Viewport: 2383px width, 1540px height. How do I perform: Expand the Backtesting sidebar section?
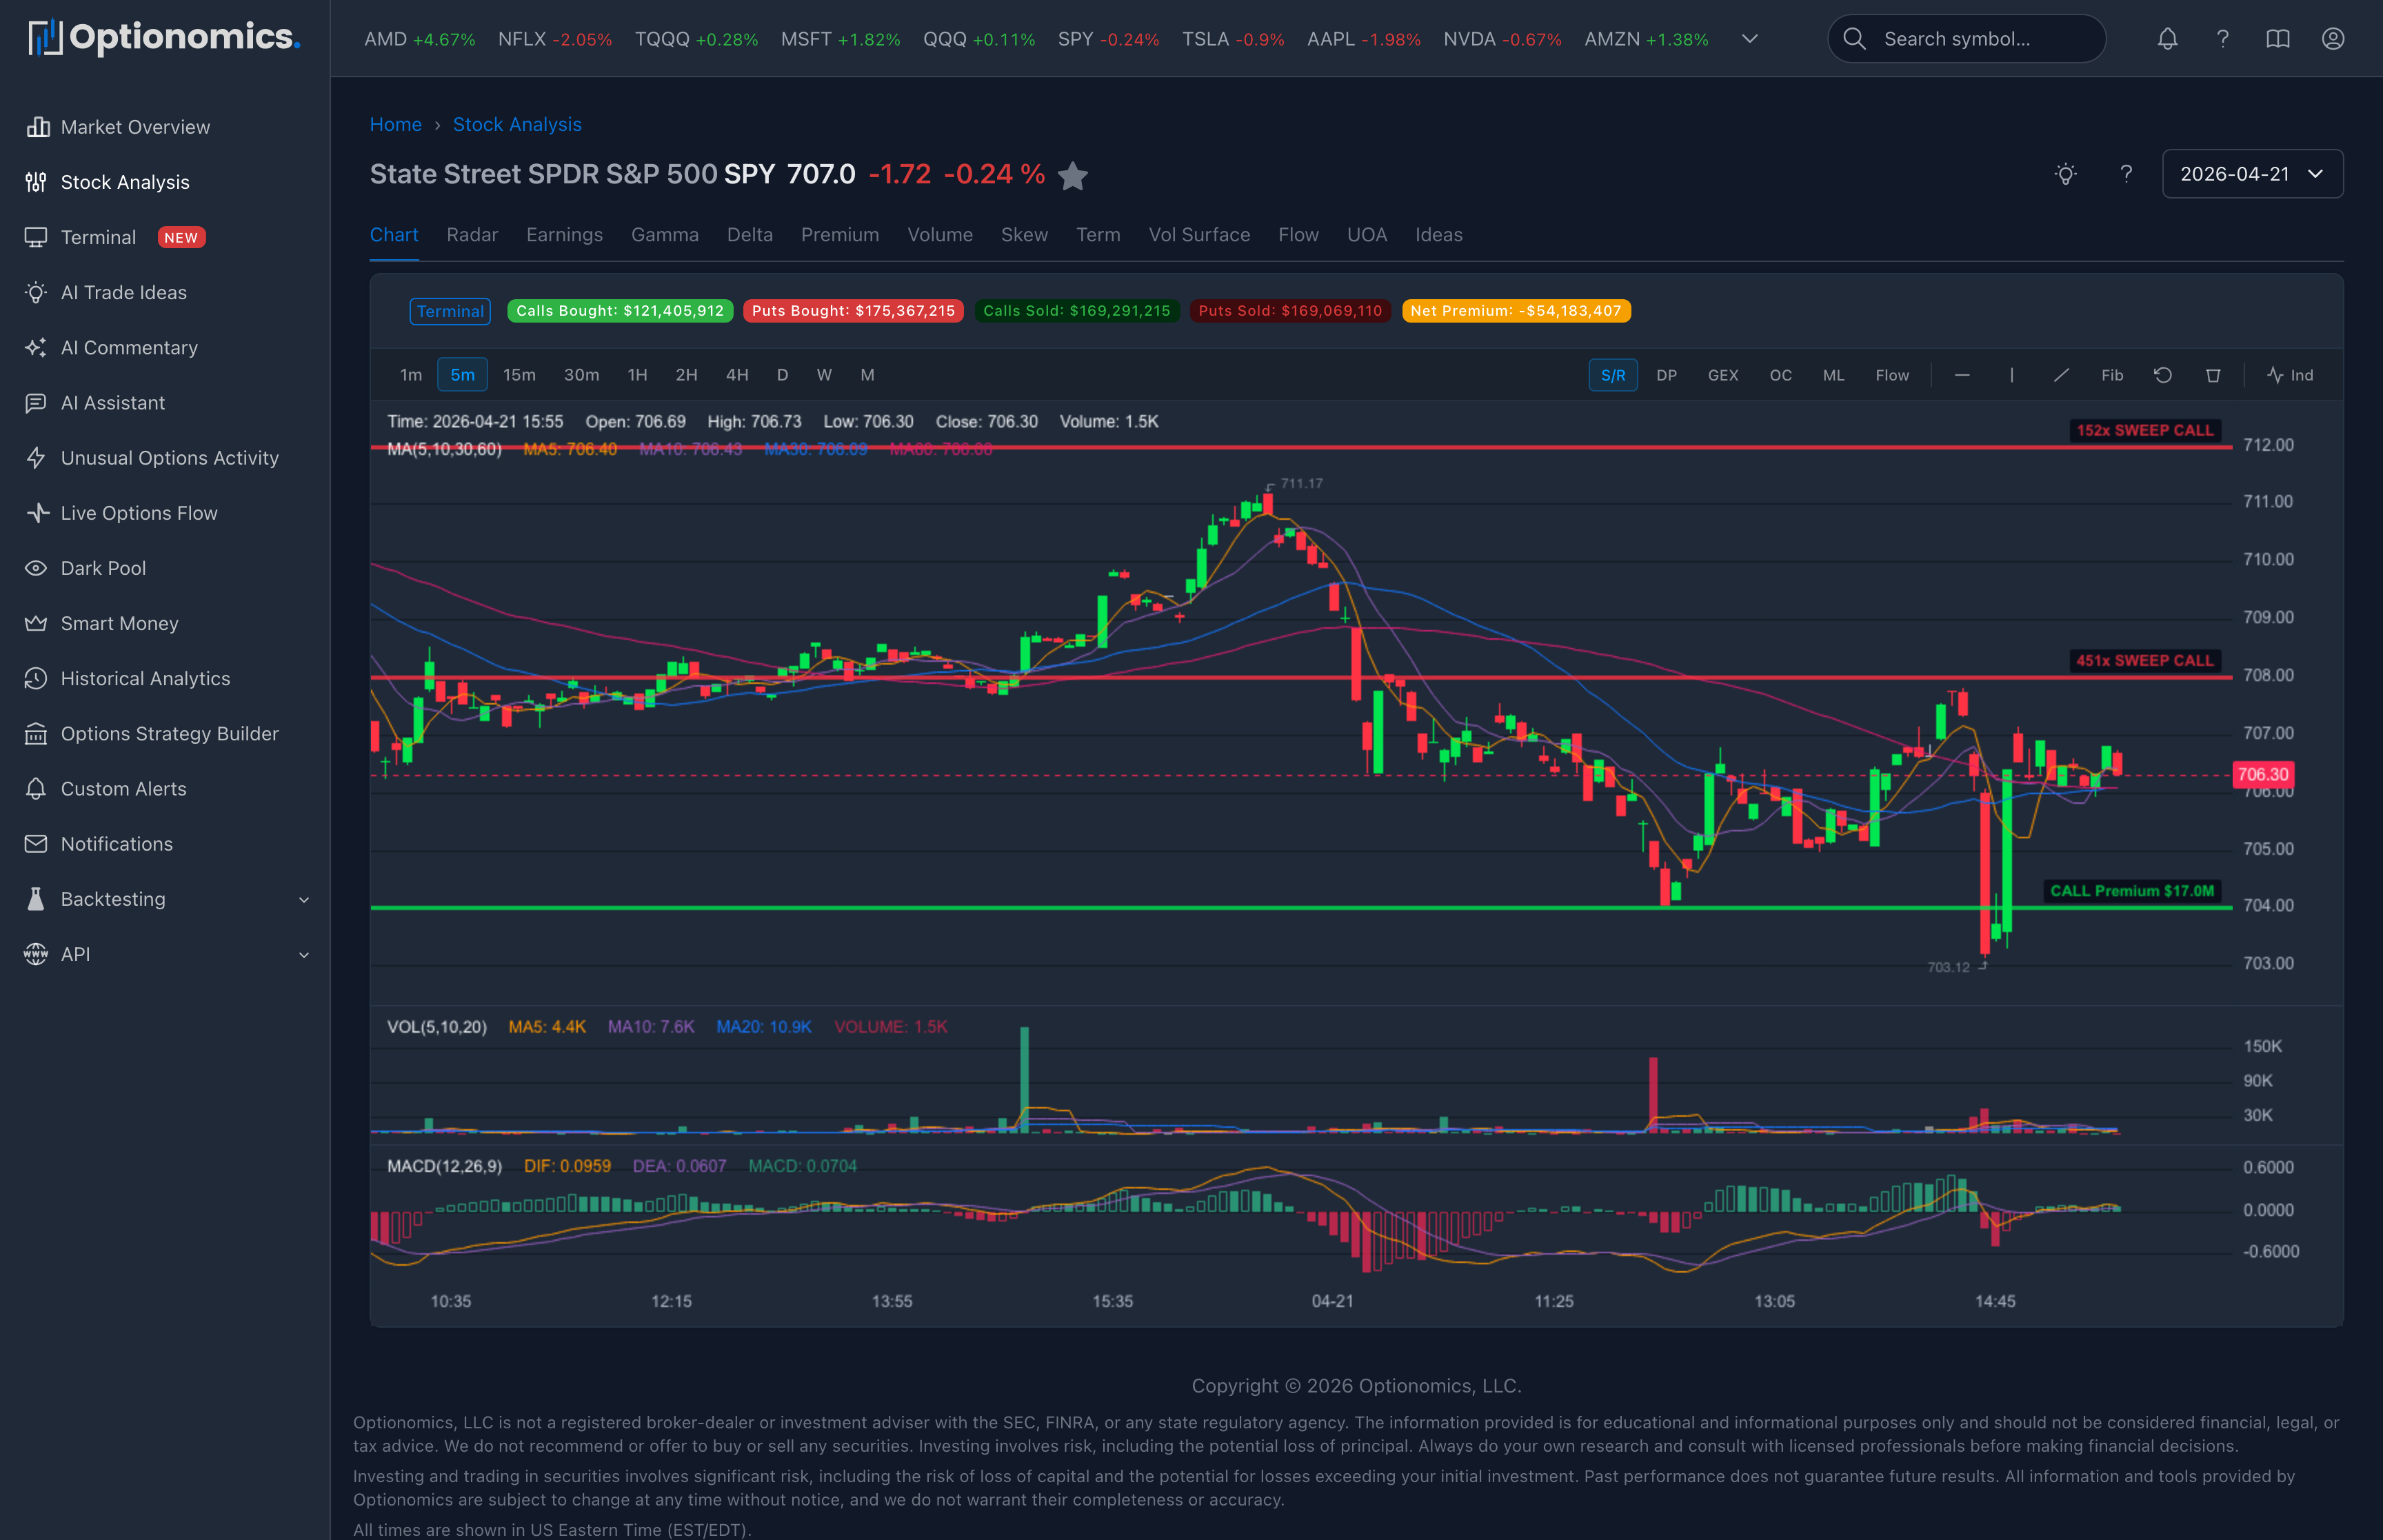pos(112,898)
